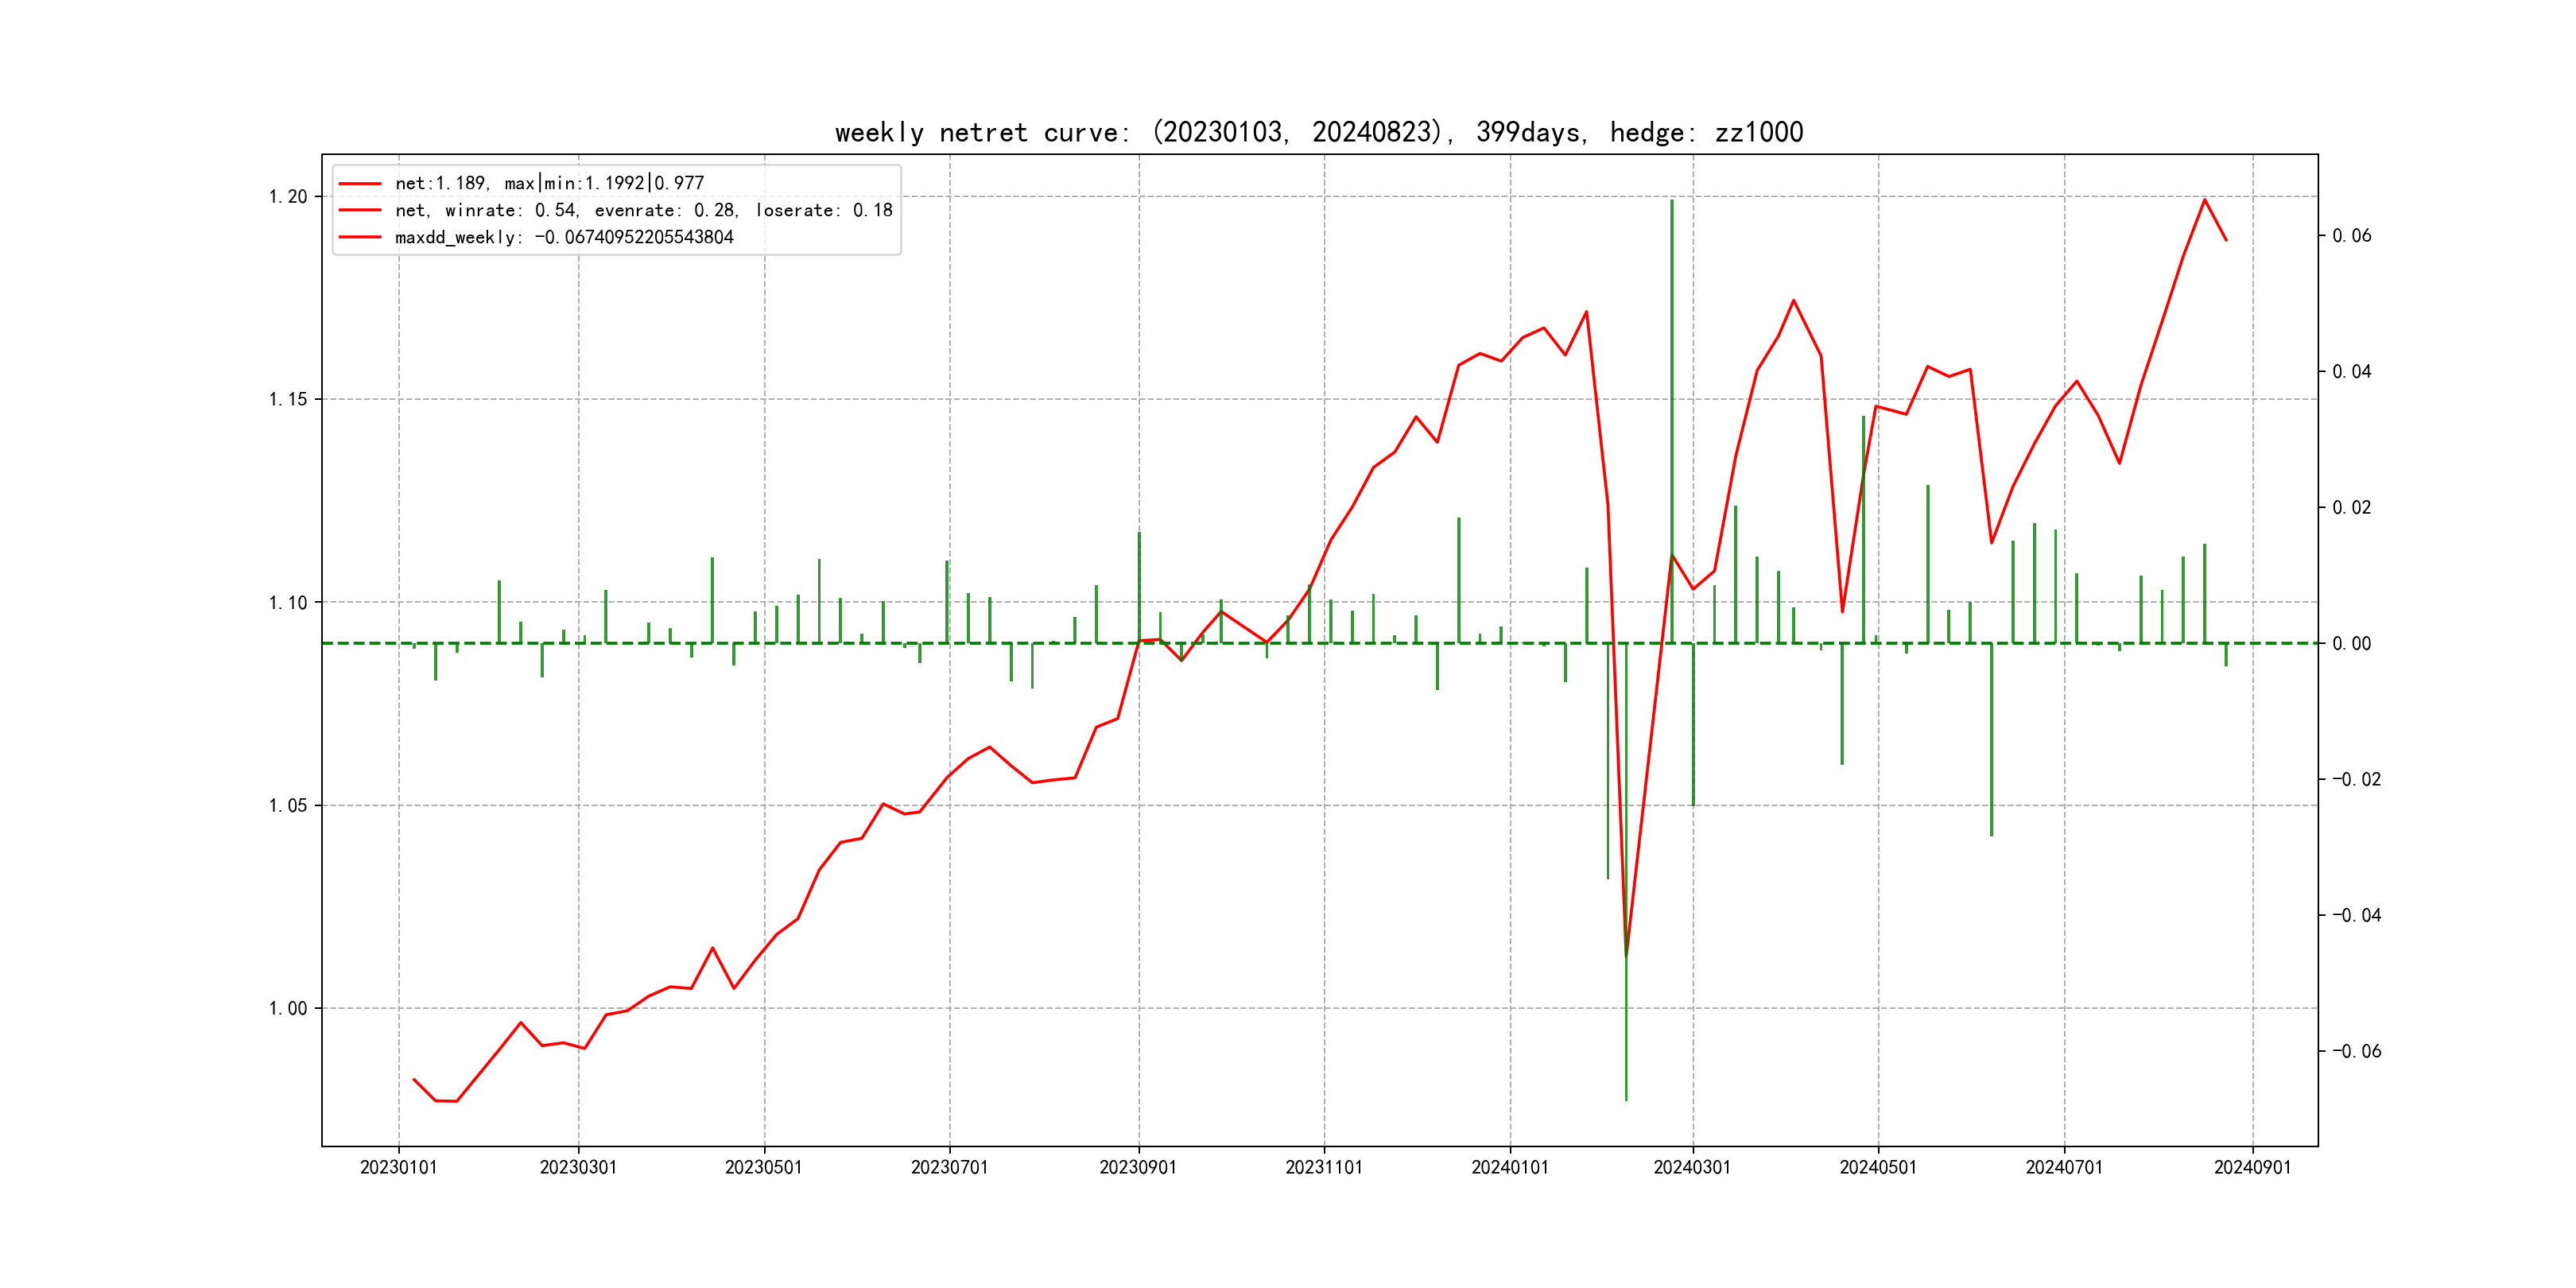Click the tallest green bar near 20240301
Screen dimensions: 2576x1288
[1671, 400]
